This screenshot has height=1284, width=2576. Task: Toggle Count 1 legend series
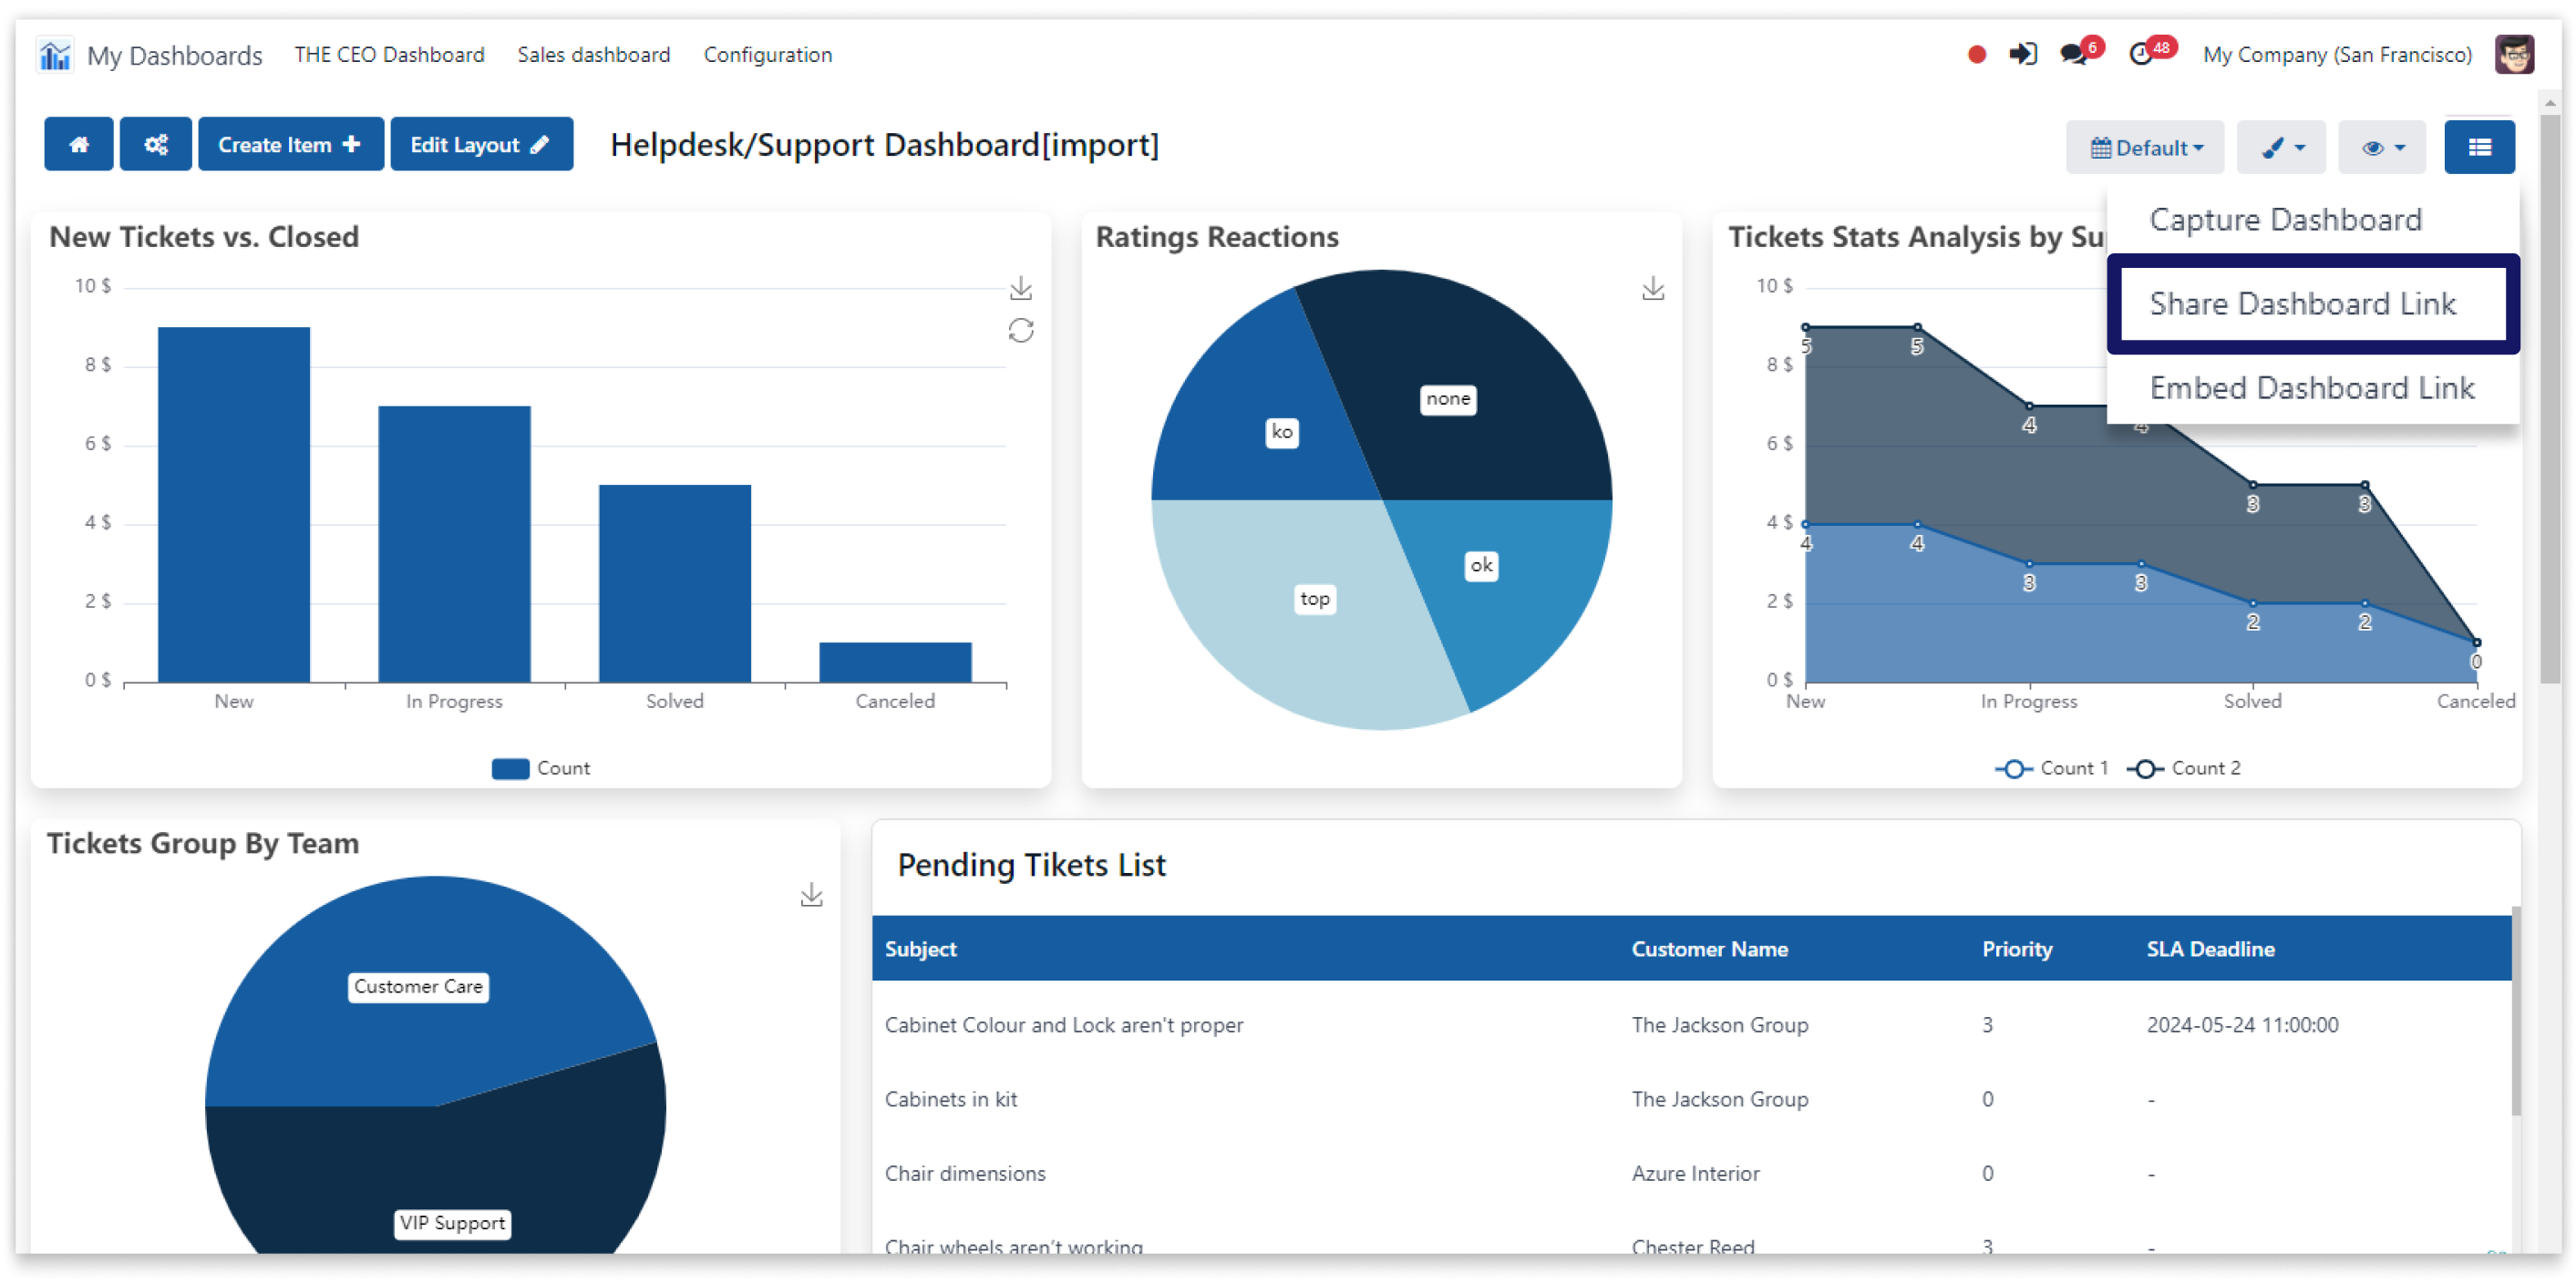tap(2050, 768)
